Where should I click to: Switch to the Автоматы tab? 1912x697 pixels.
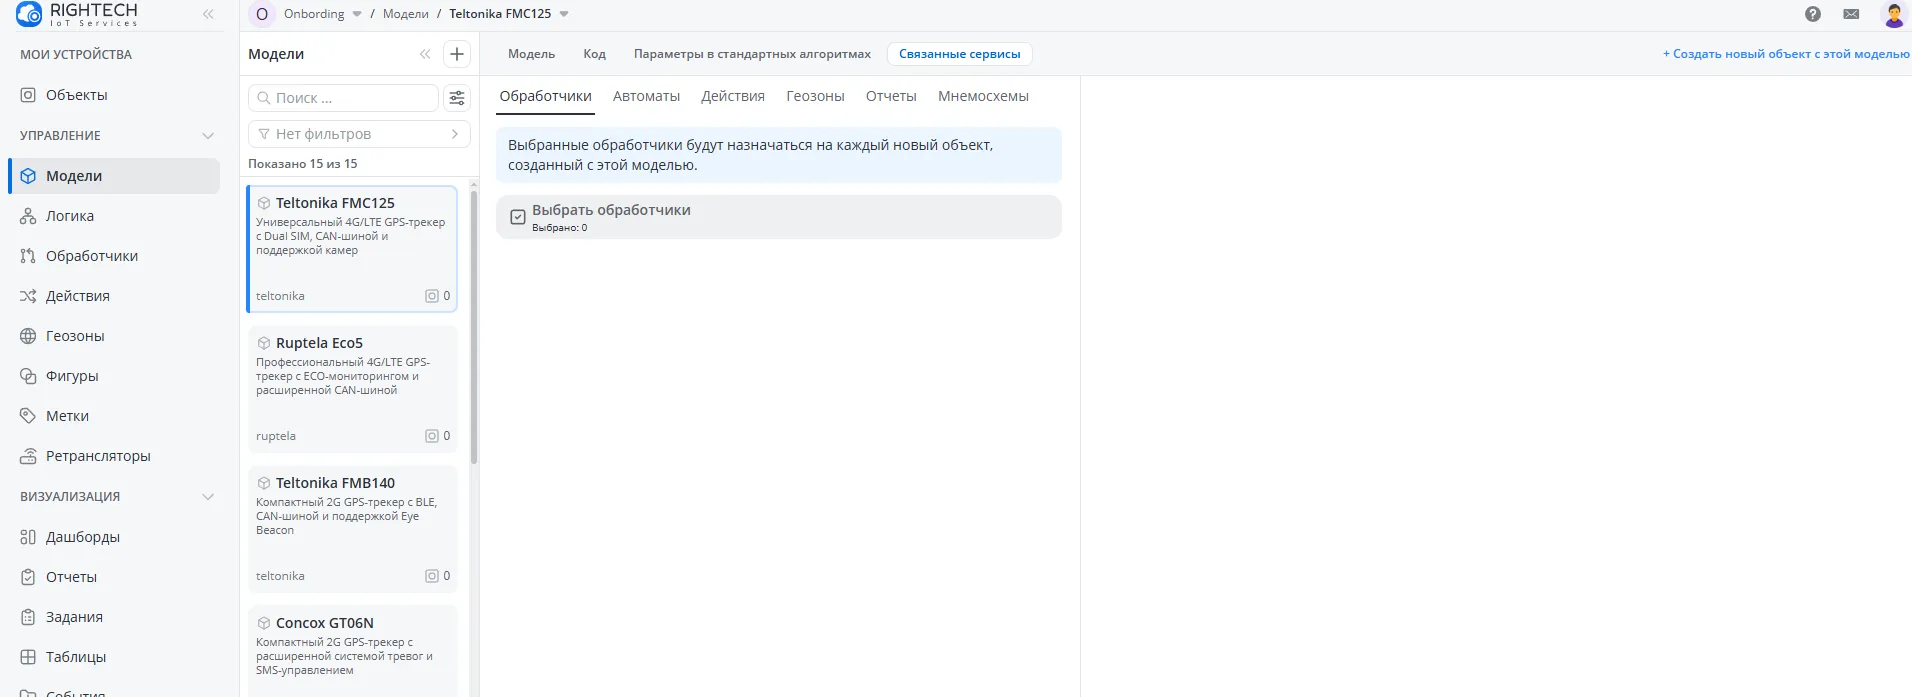click(646, 97)
